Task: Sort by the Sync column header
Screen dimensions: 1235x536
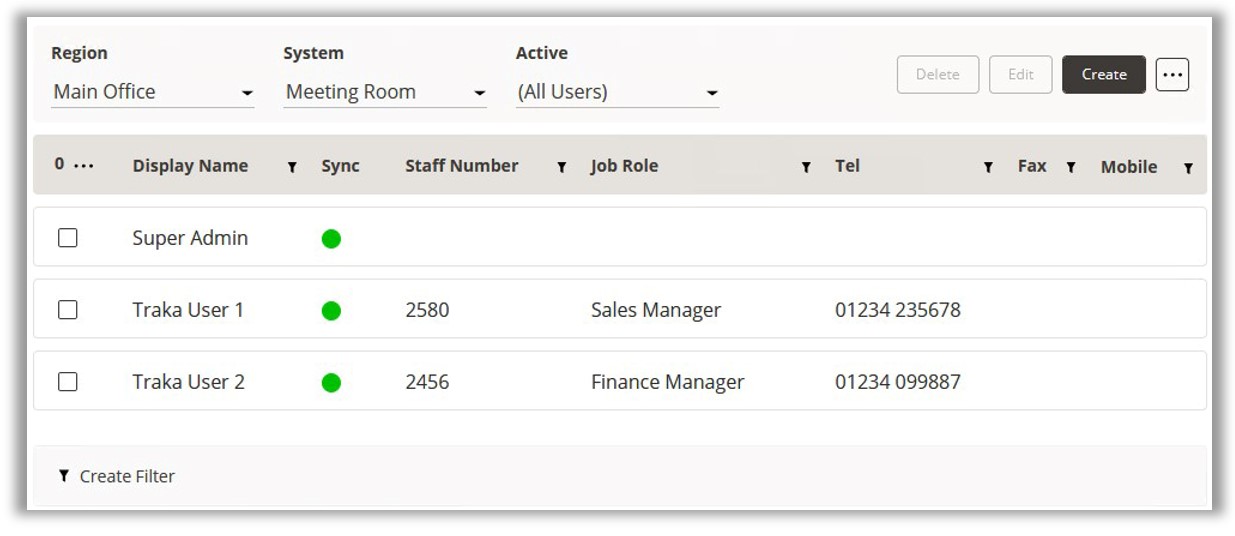Action: click(340, 167)
